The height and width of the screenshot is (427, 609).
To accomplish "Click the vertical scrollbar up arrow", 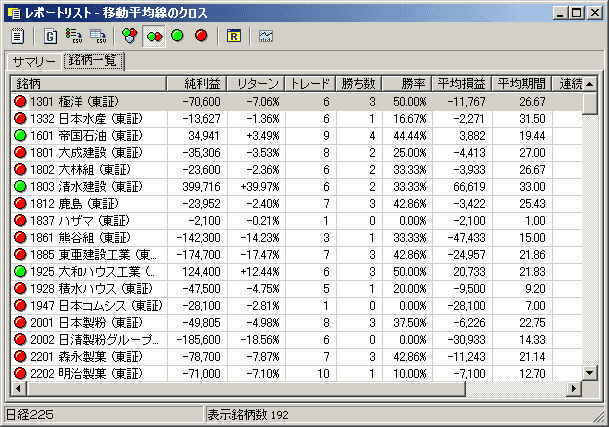I will (590, 84).
